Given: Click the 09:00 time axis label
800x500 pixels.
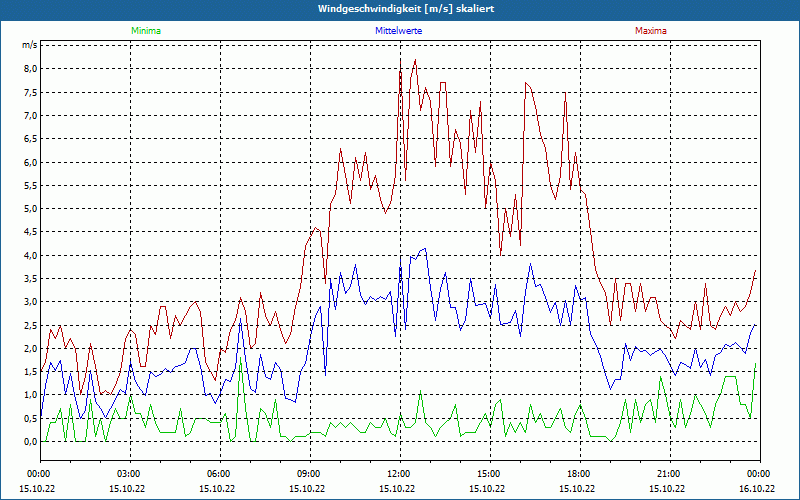Looking at the screenshot, I should click(x=309, y=474).
